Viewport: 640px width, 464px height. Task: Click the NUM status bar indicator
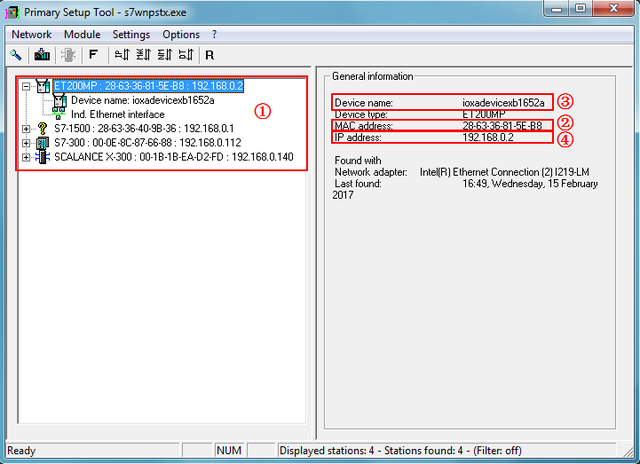coord(229,451)
